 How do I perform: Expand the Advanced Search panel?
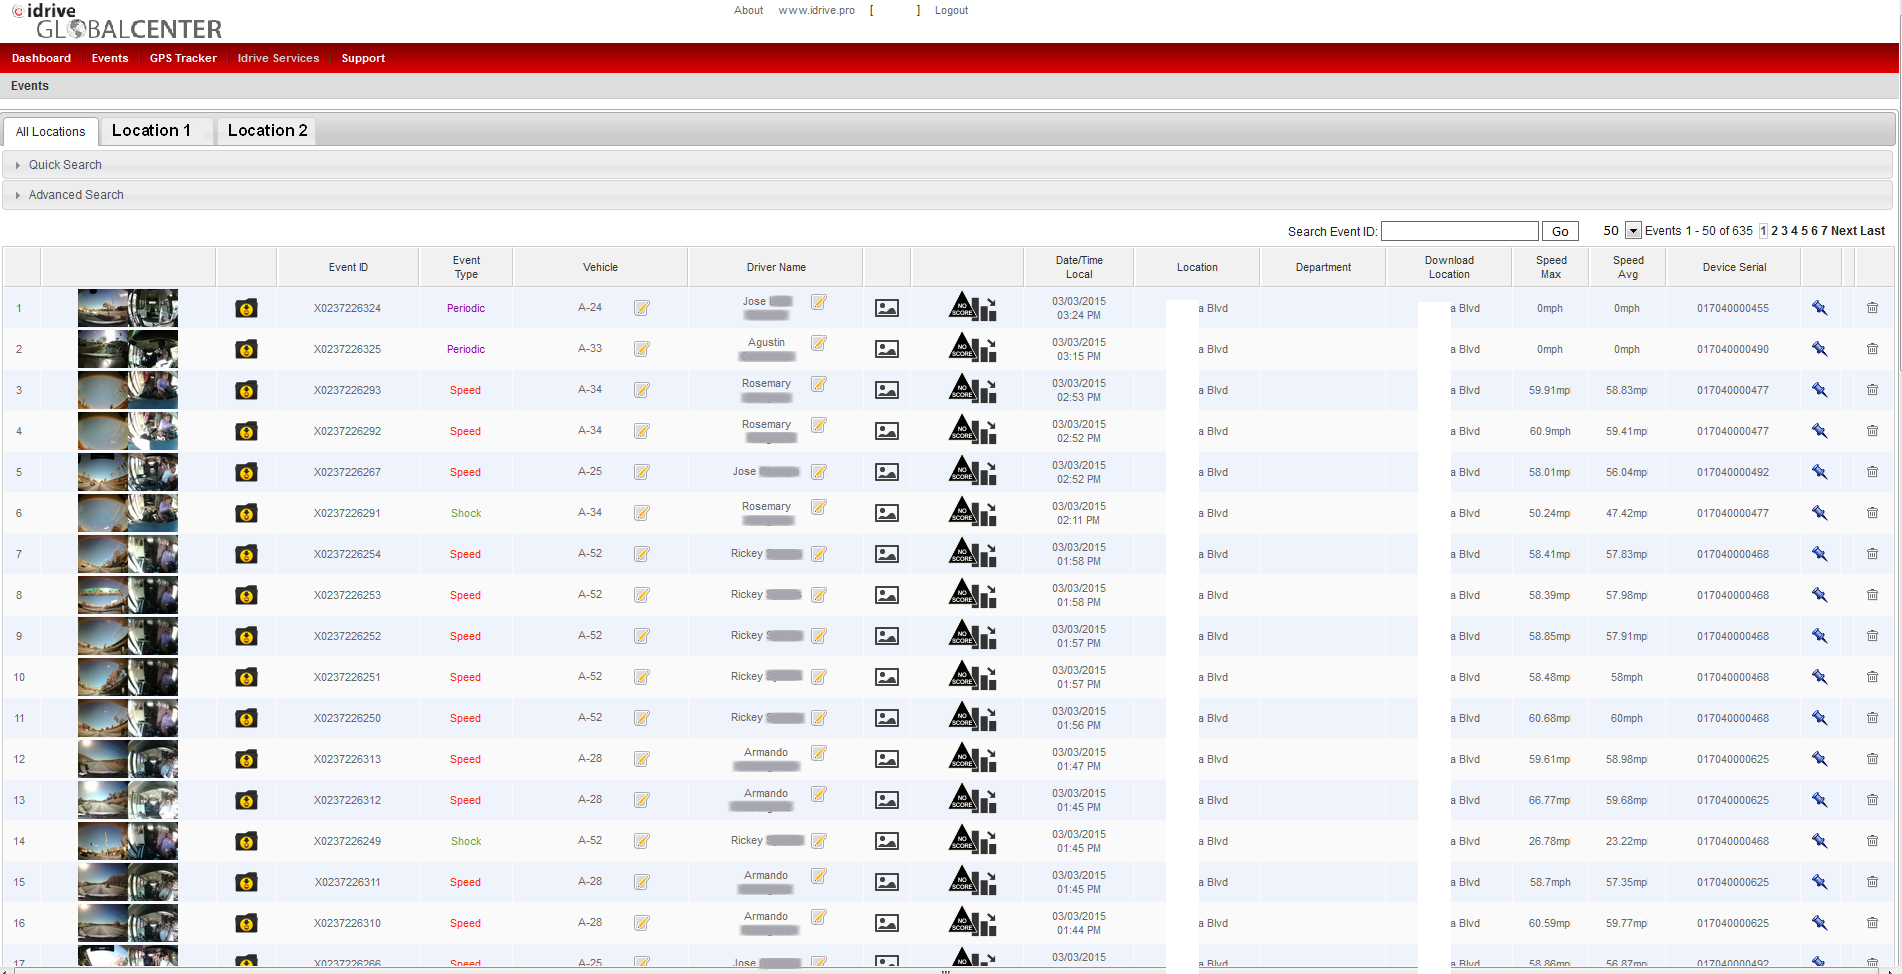coord(76,195)
